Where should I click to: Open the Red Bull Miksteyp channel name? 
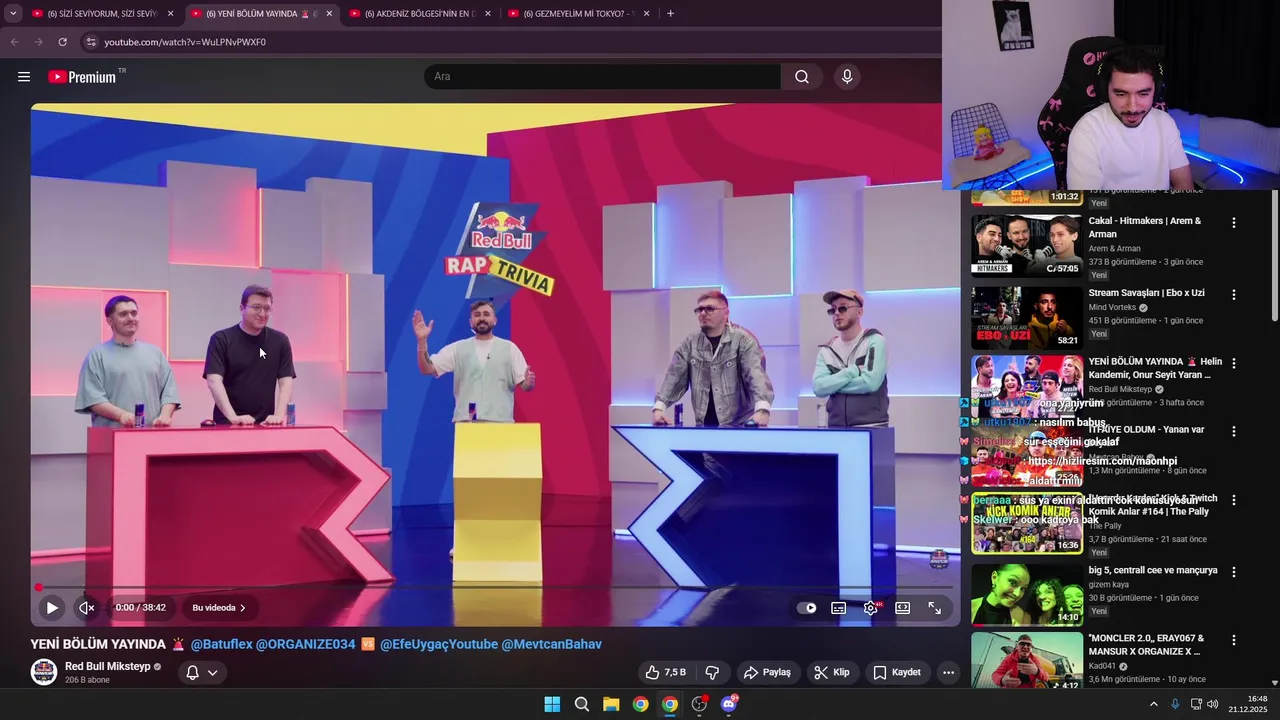coord(108,666)
